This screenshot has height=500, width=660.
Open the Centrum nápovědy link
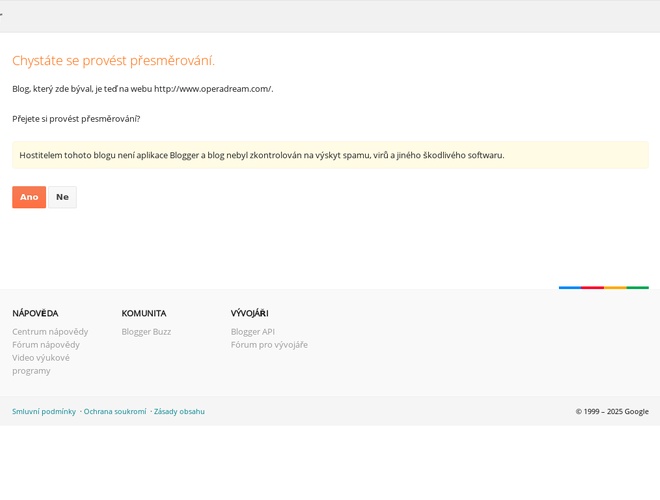(x=50, y=332)
